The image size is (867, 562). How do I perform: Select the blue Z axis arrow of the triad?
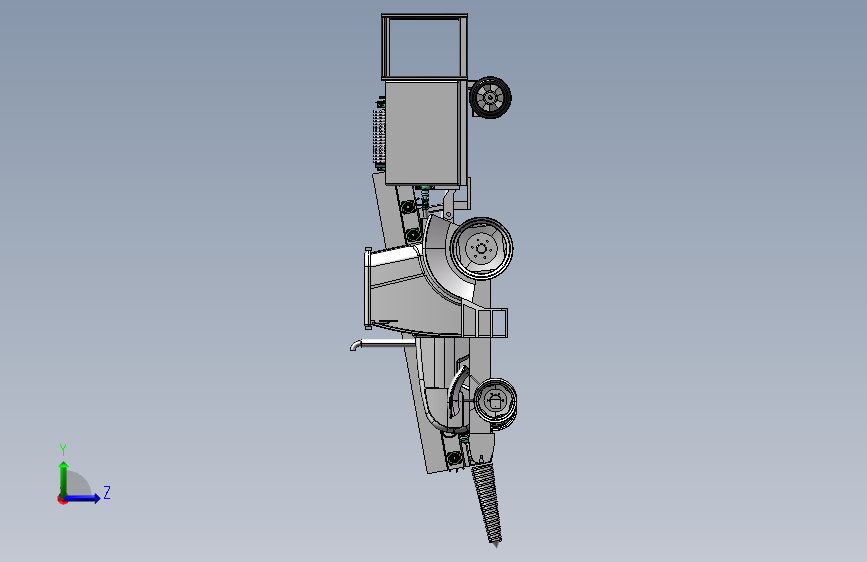pos(82,498)
